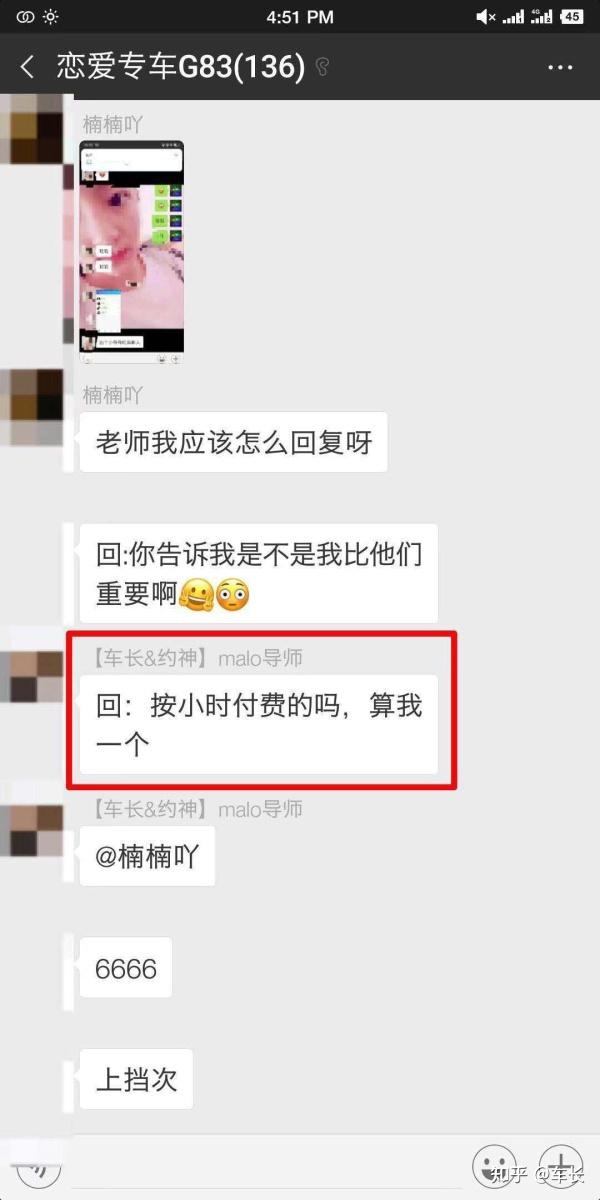Open the shared screenshot image from 楠楠吖
The image size is (600, 1200).
[132, 251]
